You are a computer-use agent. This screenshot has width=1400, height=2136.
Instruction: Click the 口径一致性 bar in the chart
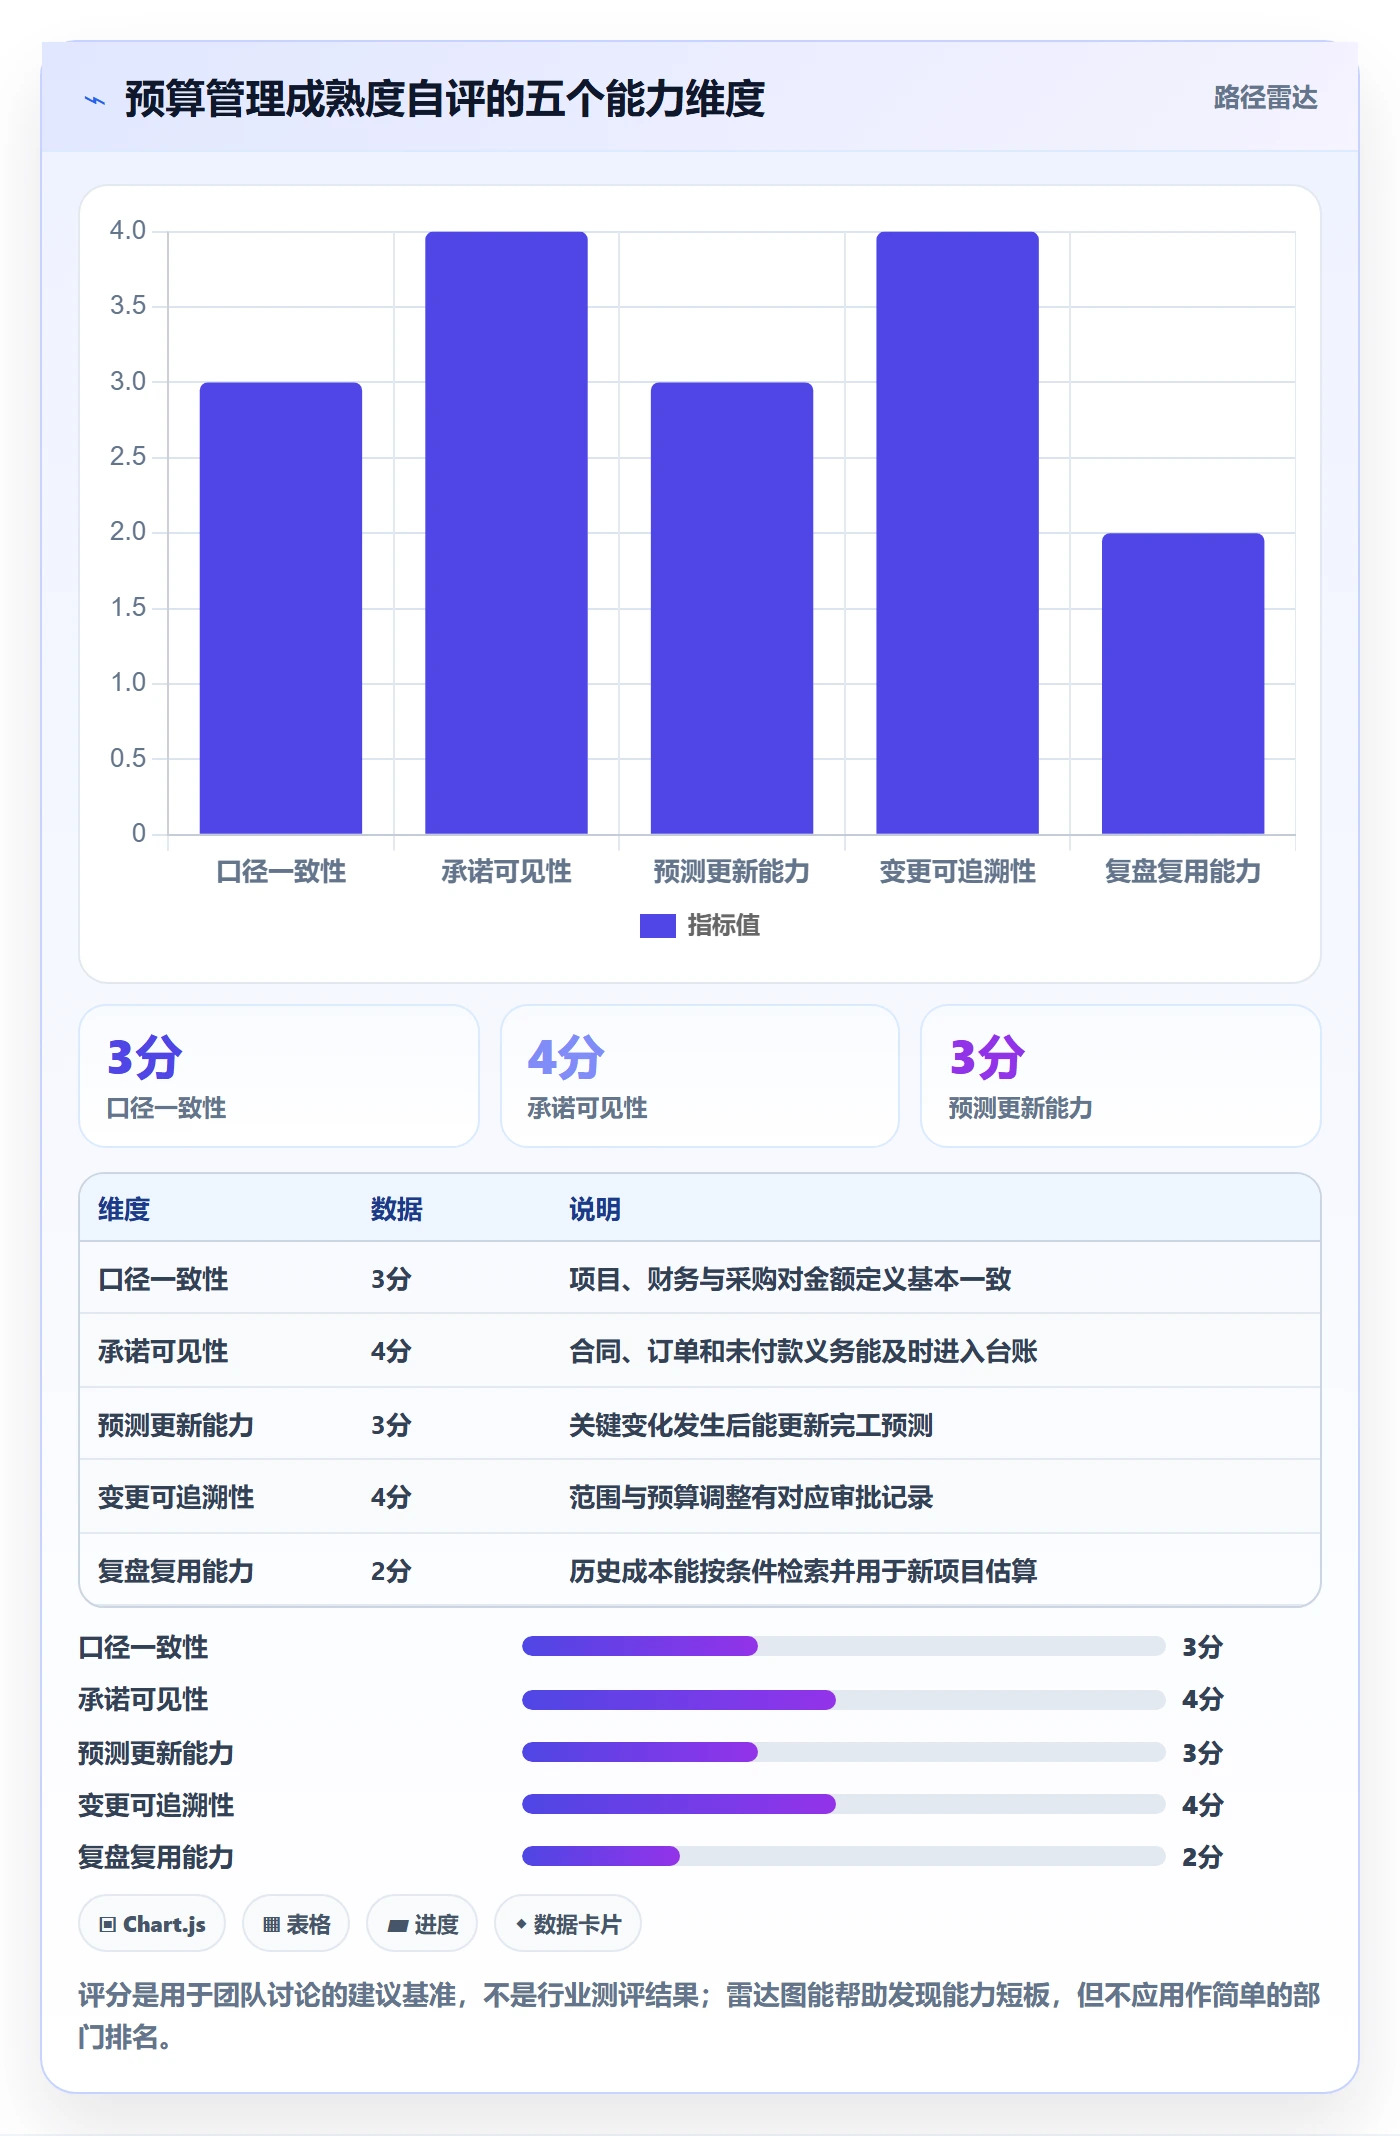(x=281, y=608)
